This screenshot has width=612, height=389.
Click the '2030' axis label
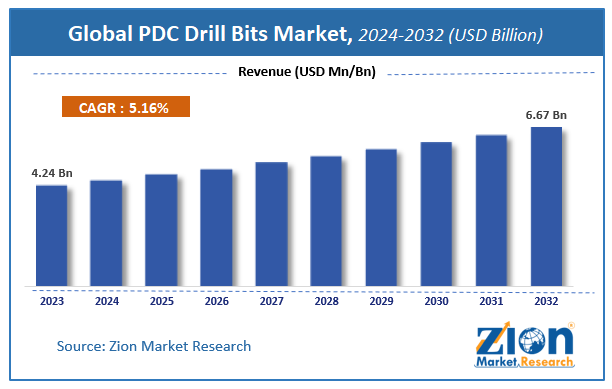[436, 301]
